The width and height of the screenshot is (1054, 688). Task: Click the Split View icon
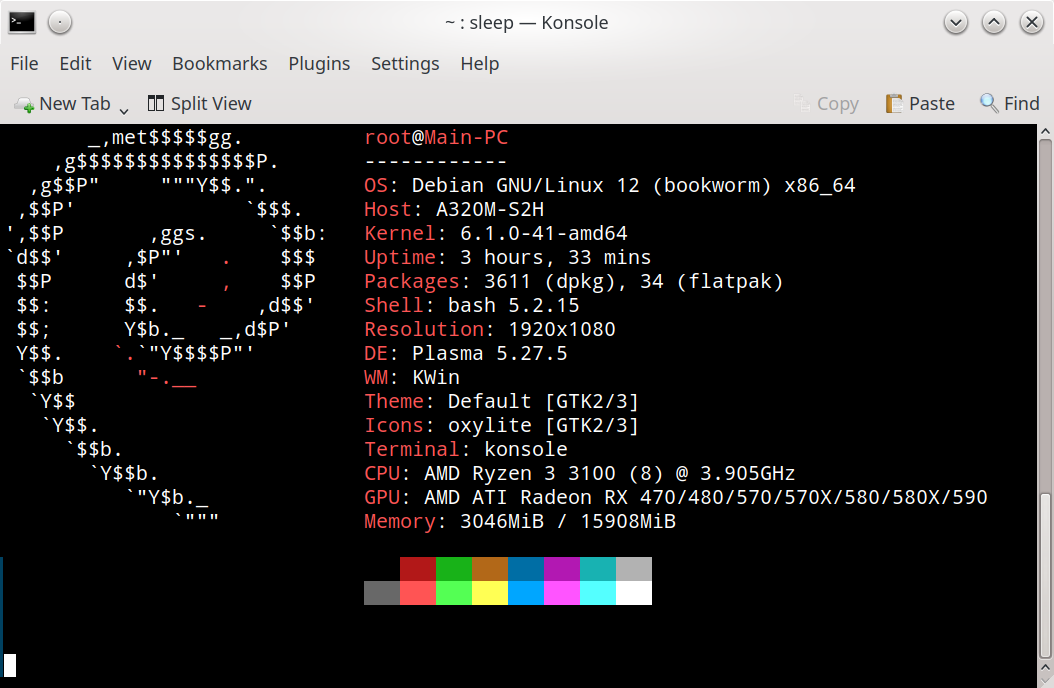click(156, 103)
